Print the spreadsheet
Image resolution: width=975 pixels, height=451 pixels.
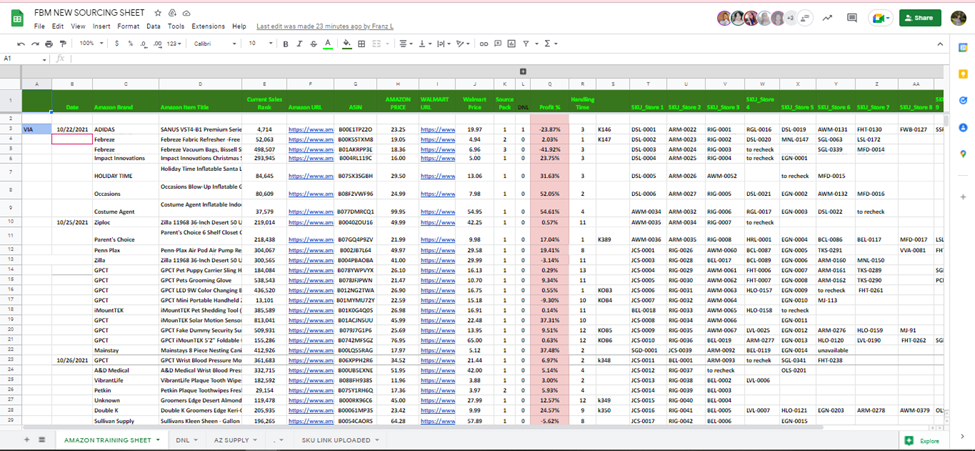(x=49, y=44)
